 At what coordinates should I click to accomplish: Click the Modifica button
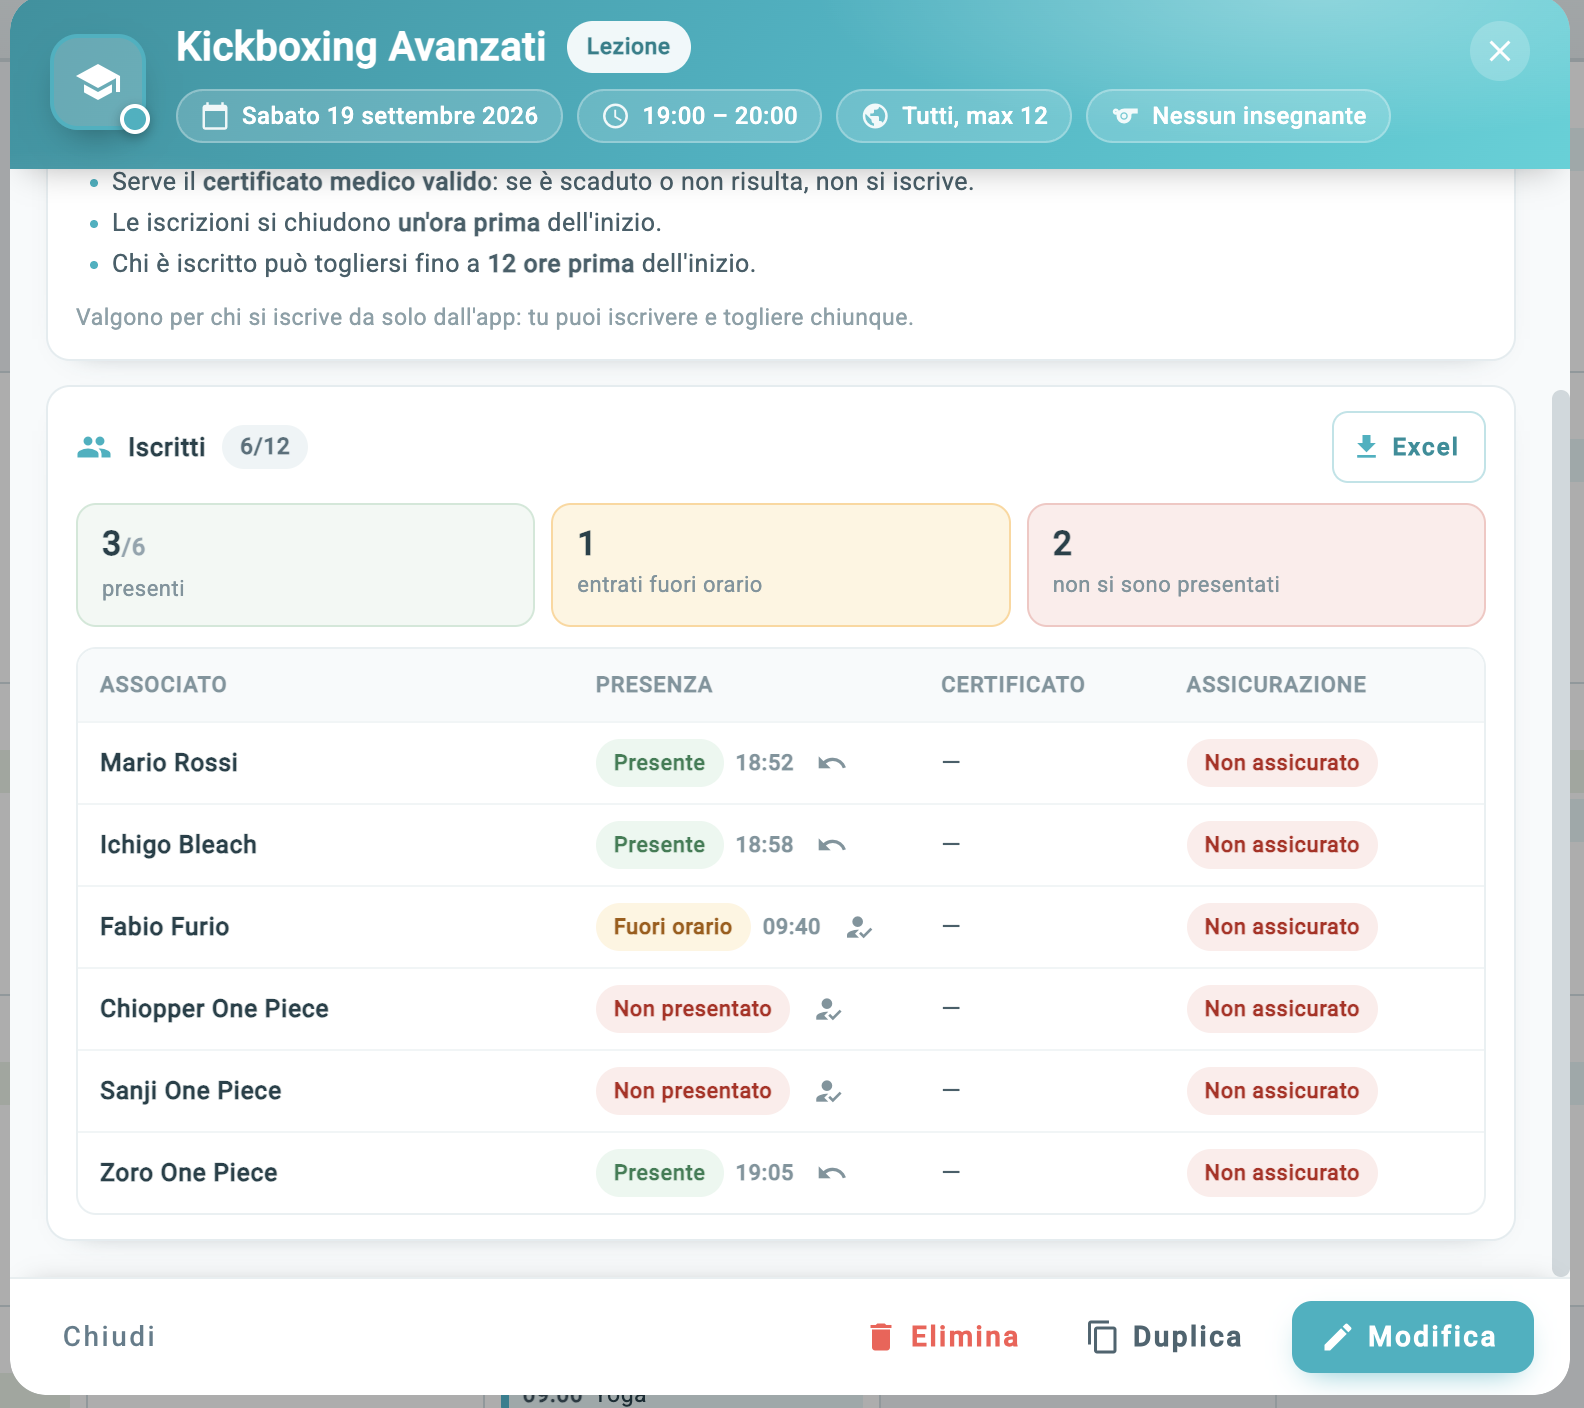click(x=1412, y=1337)
